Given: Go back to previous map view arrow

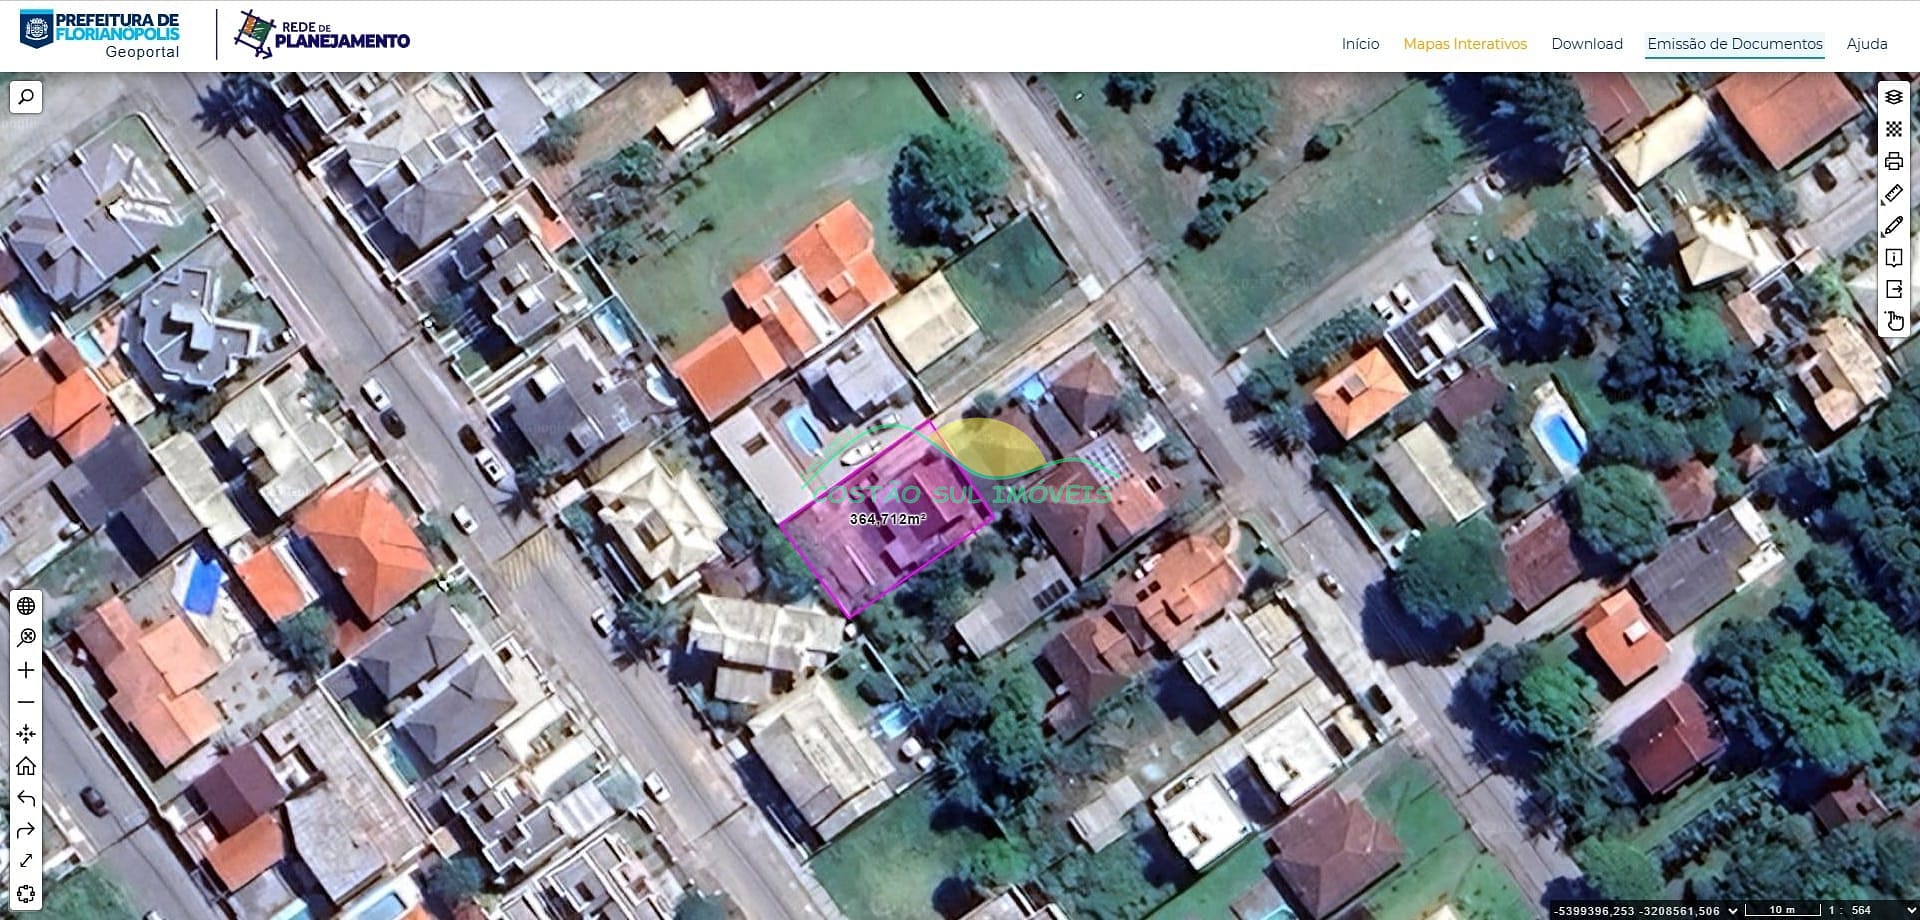Looking at the screenshot, I should [x=26, y=798].
